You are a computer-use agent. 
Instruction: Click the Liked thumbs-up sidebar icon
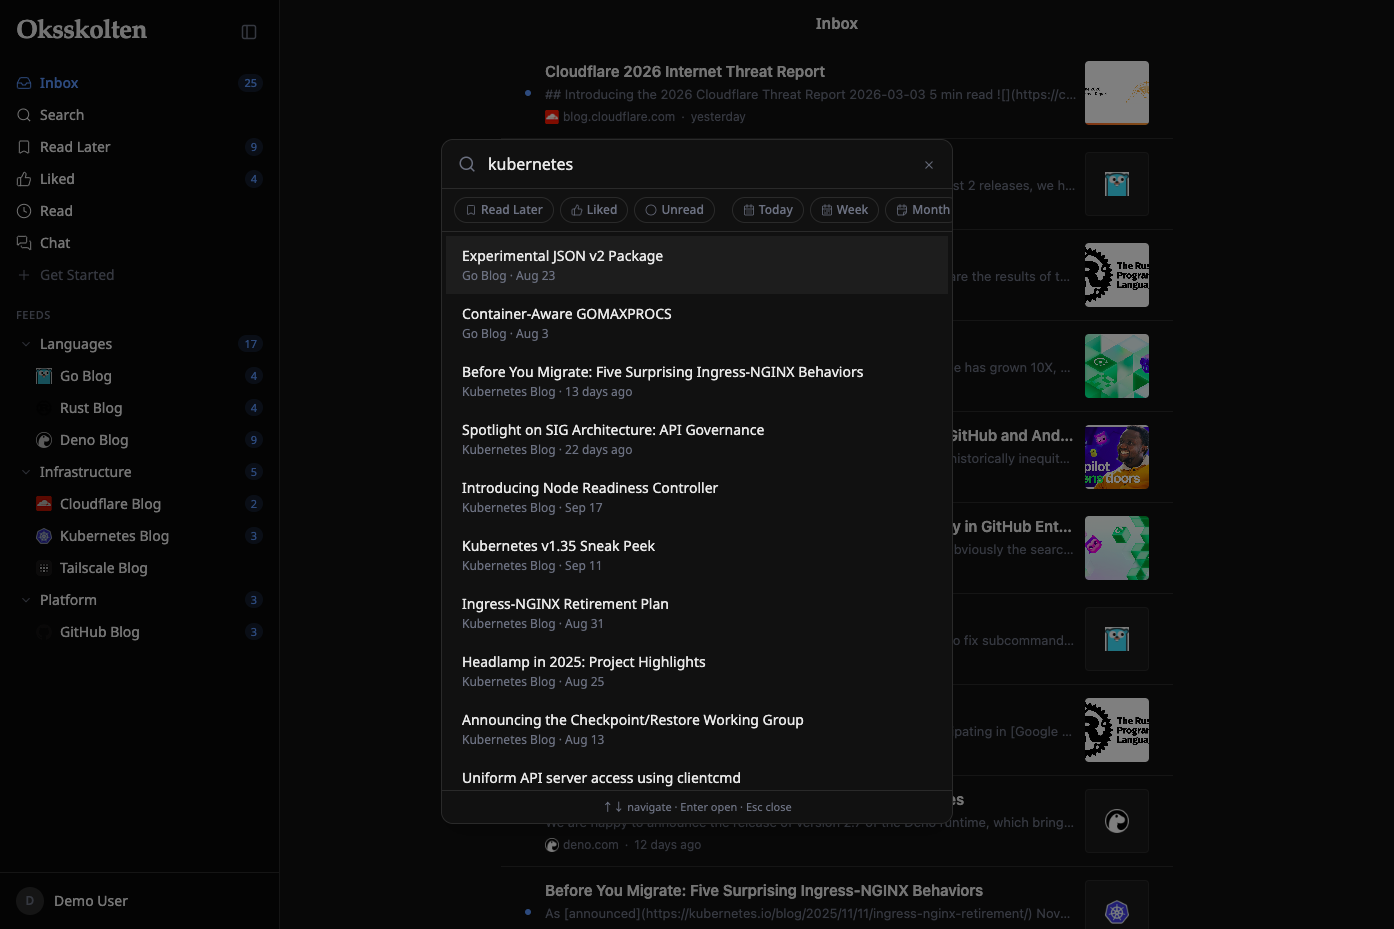(x=24, y=179)
